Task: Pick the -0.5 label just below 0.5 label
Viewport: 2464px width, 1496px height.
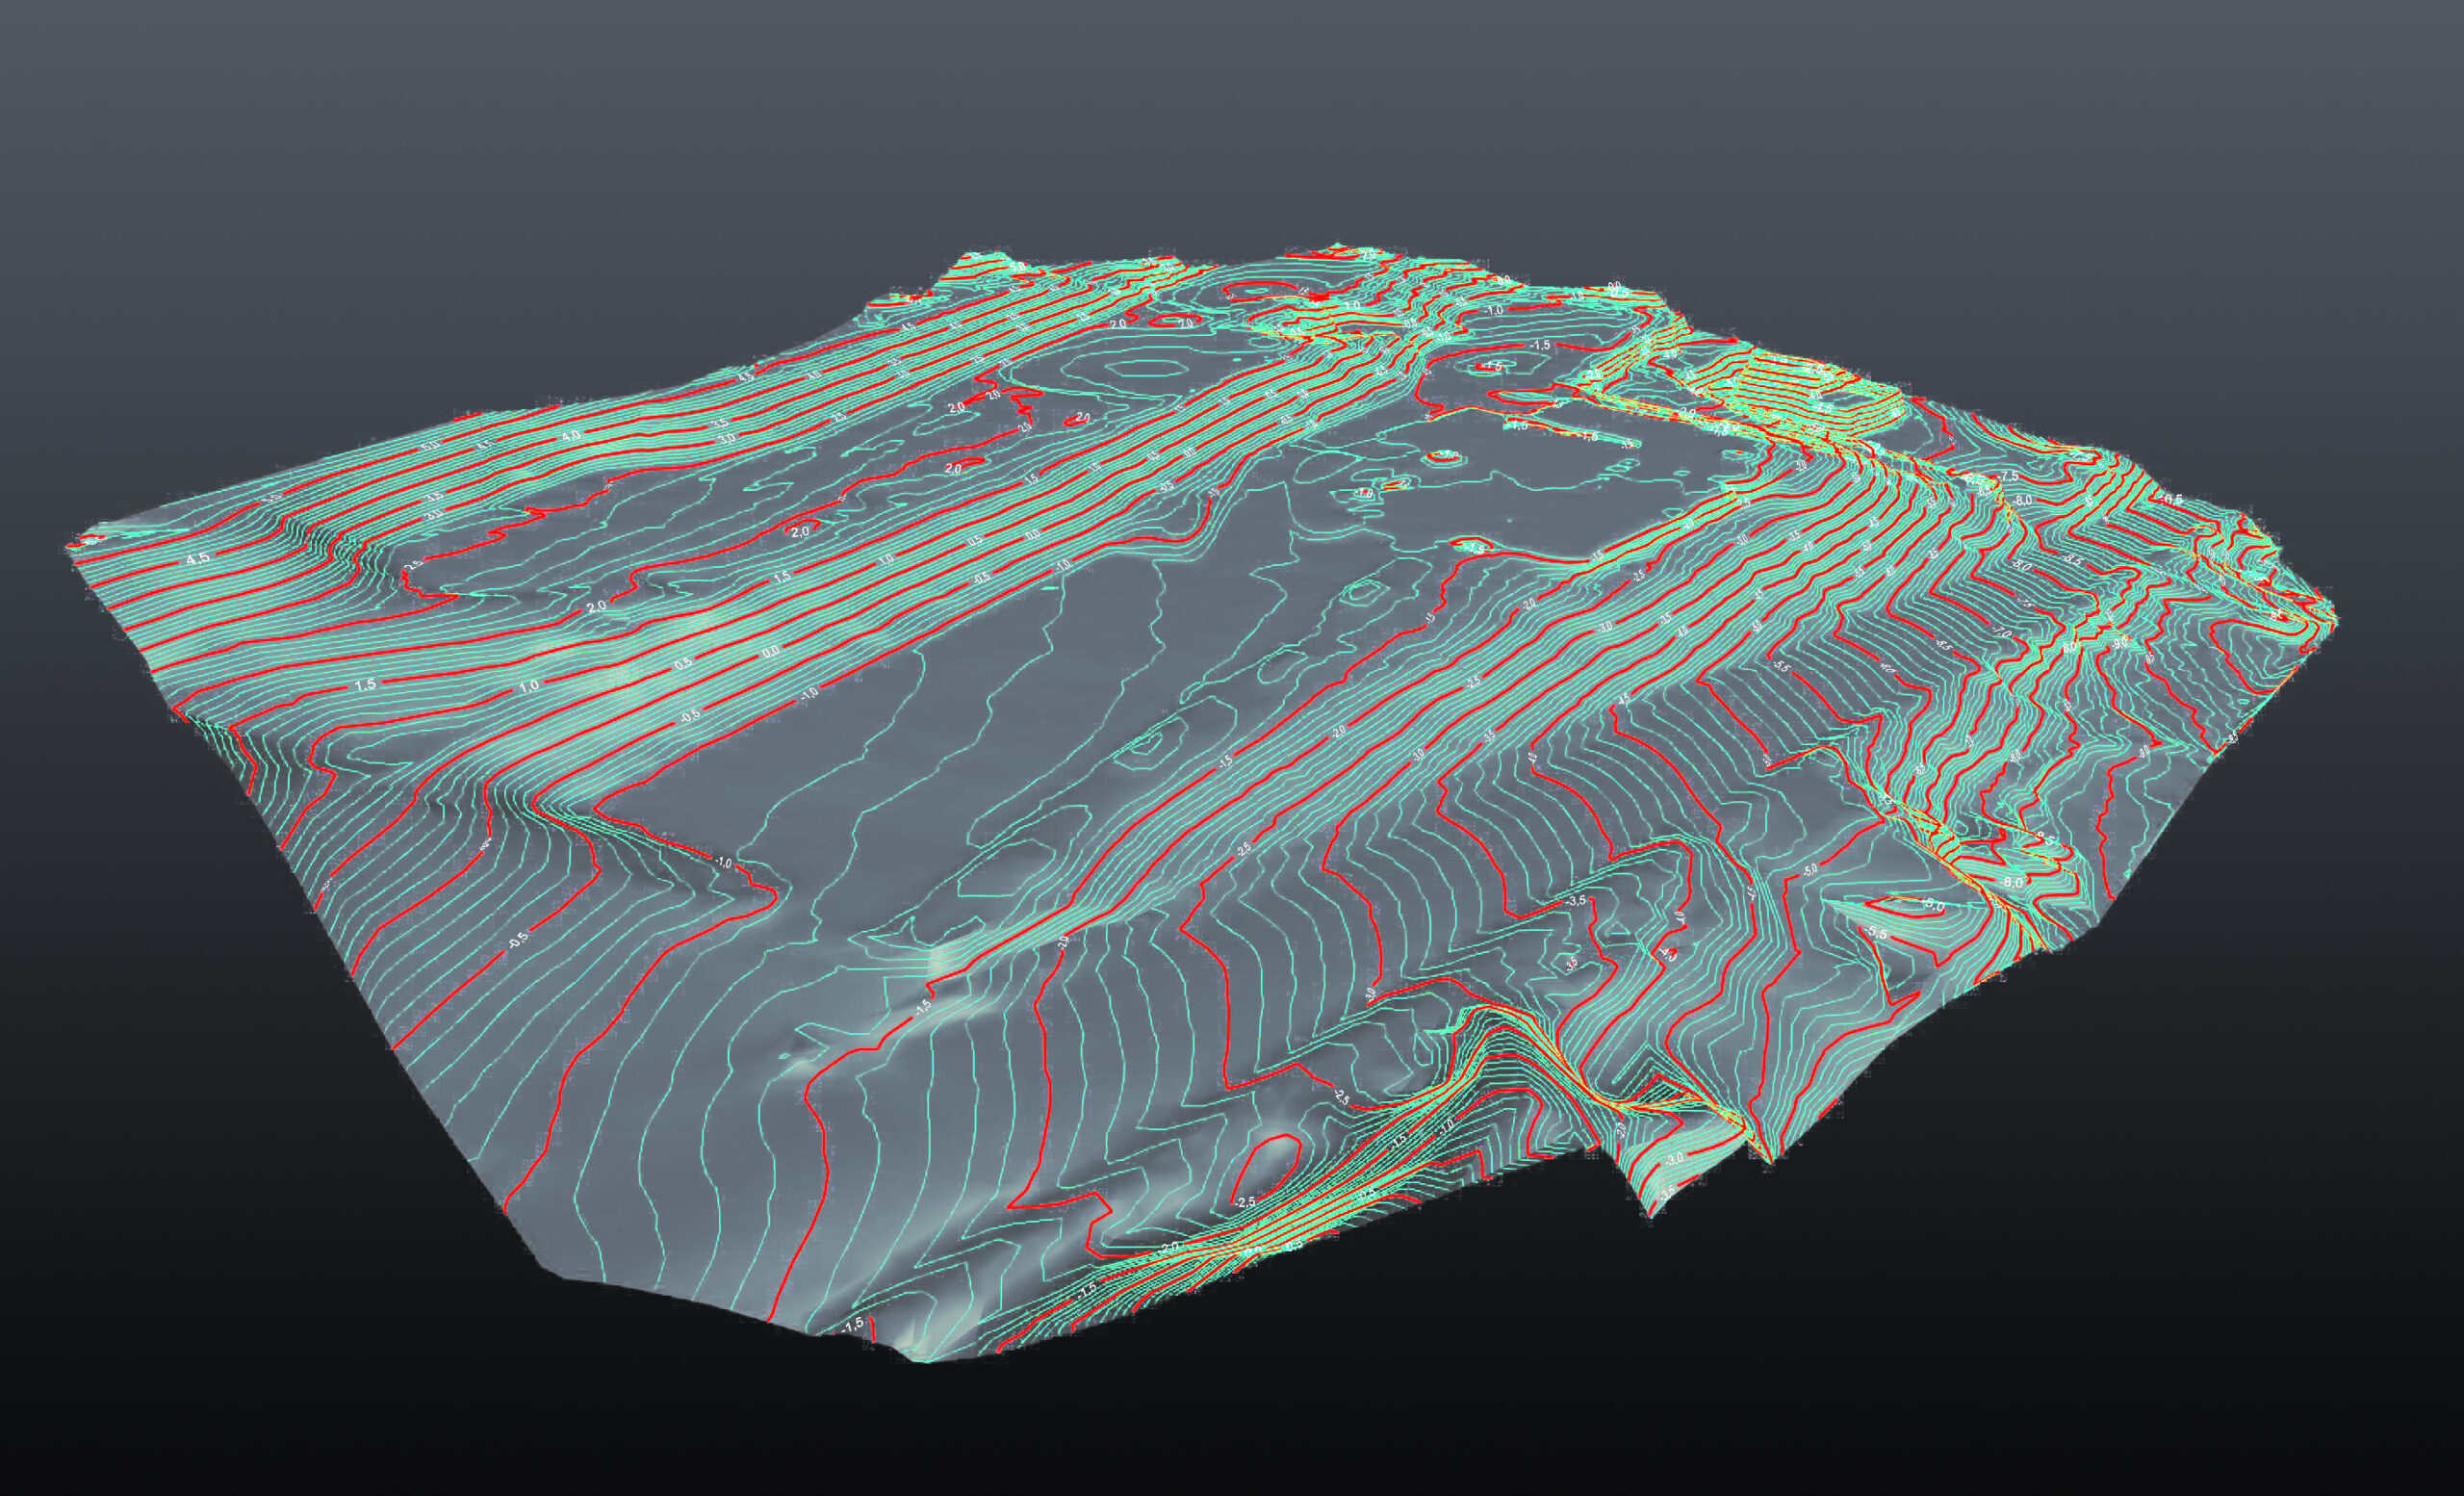Action: click(689, 717)
